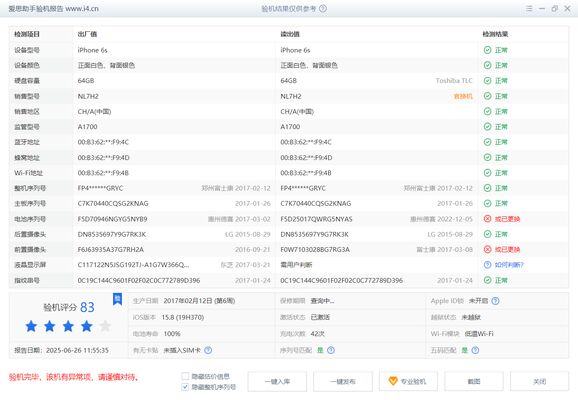Click 激活状态 value 已激活
Viewport: 578px width, 400px height.
[x=320, y=317]
